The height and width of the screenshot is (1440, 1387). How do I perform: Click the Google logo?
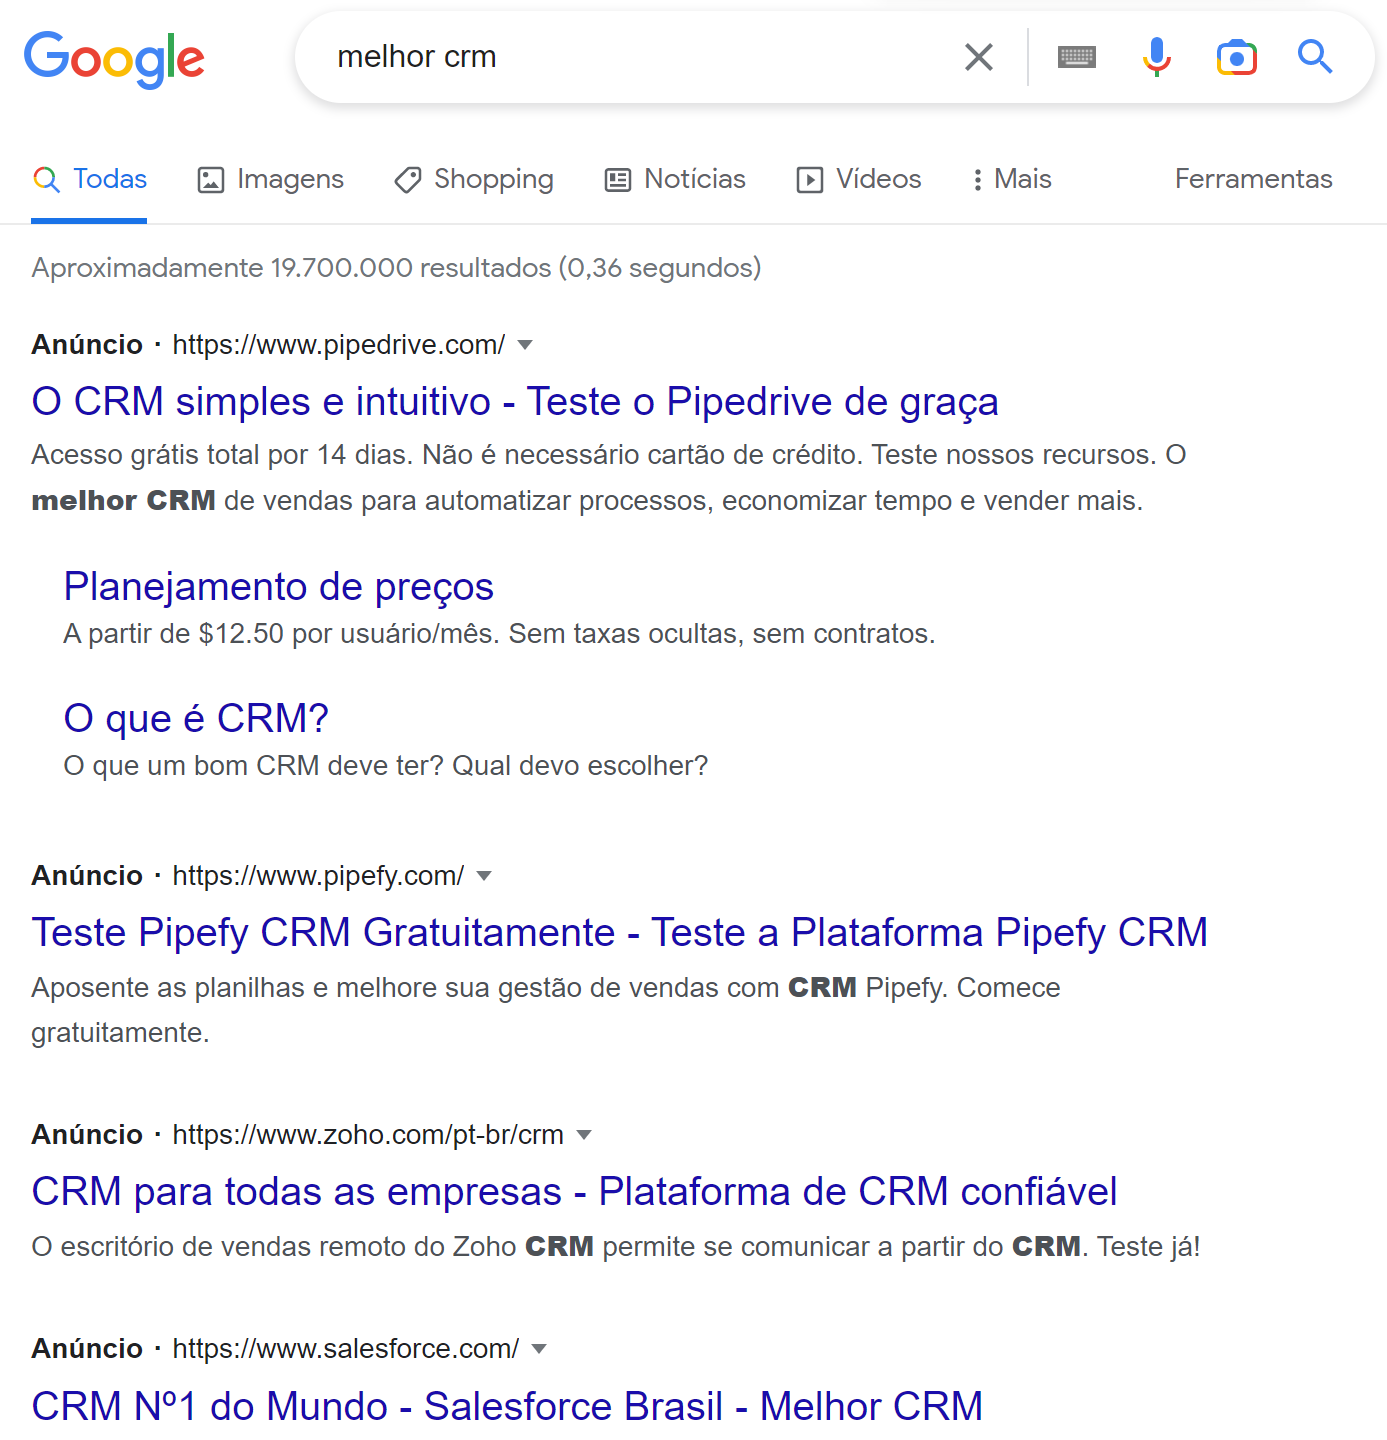[114, 59]
